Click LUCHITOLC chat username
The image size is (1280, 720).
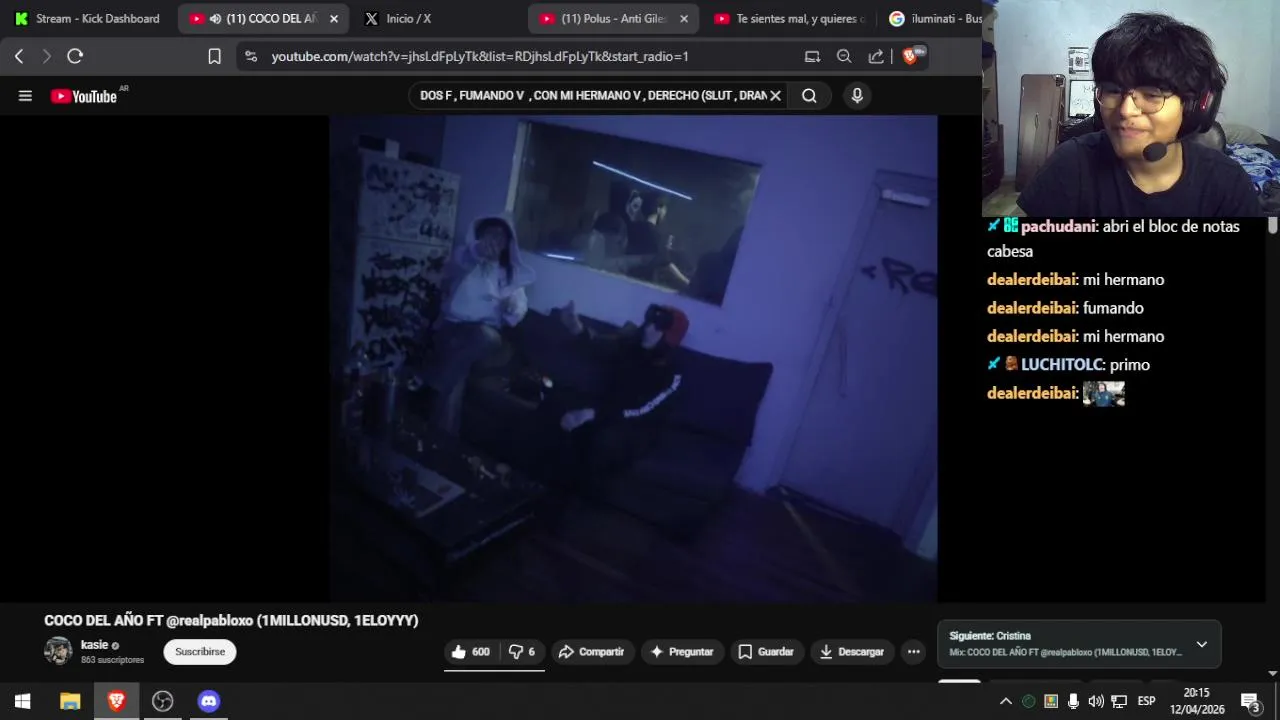coord(1061,365)
